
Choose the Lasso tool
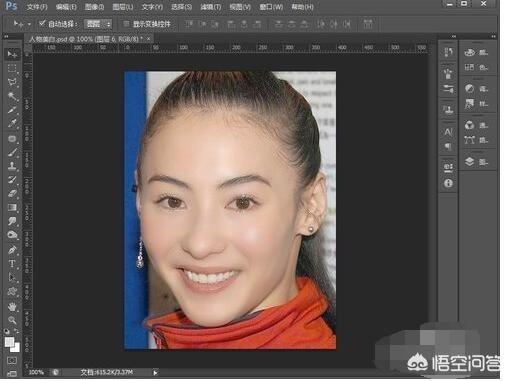[x=12, y=82]
